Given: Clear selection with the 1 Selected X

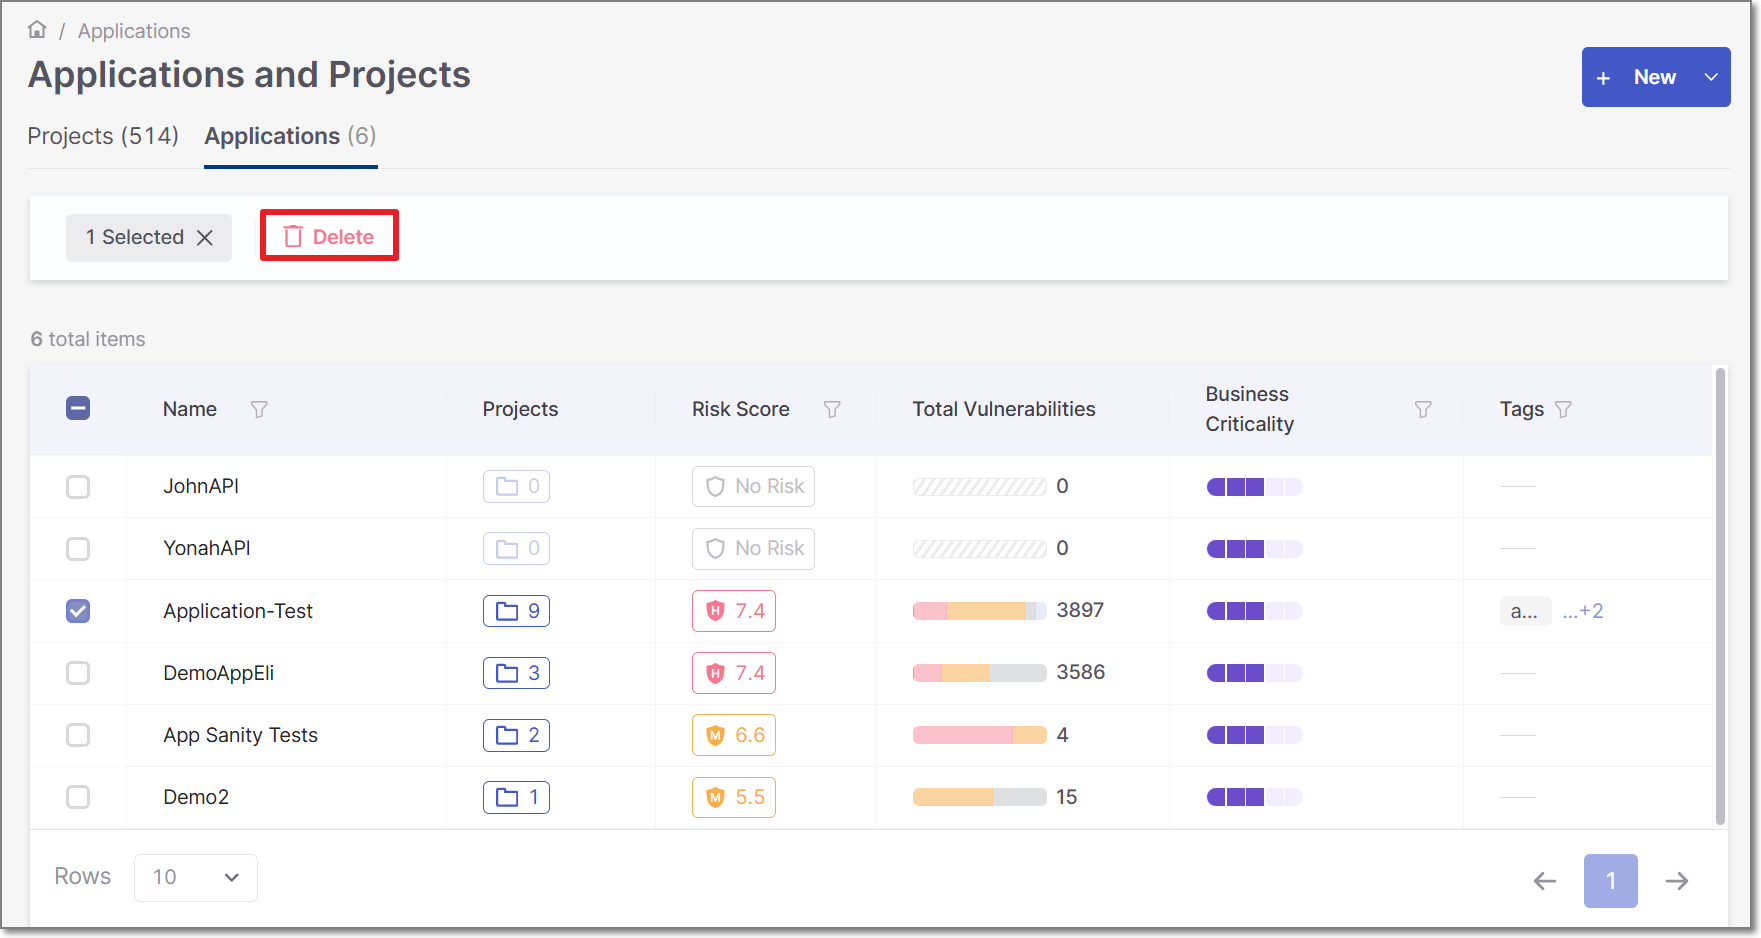Looking at the screenshot, I should (x=205, y=237).
